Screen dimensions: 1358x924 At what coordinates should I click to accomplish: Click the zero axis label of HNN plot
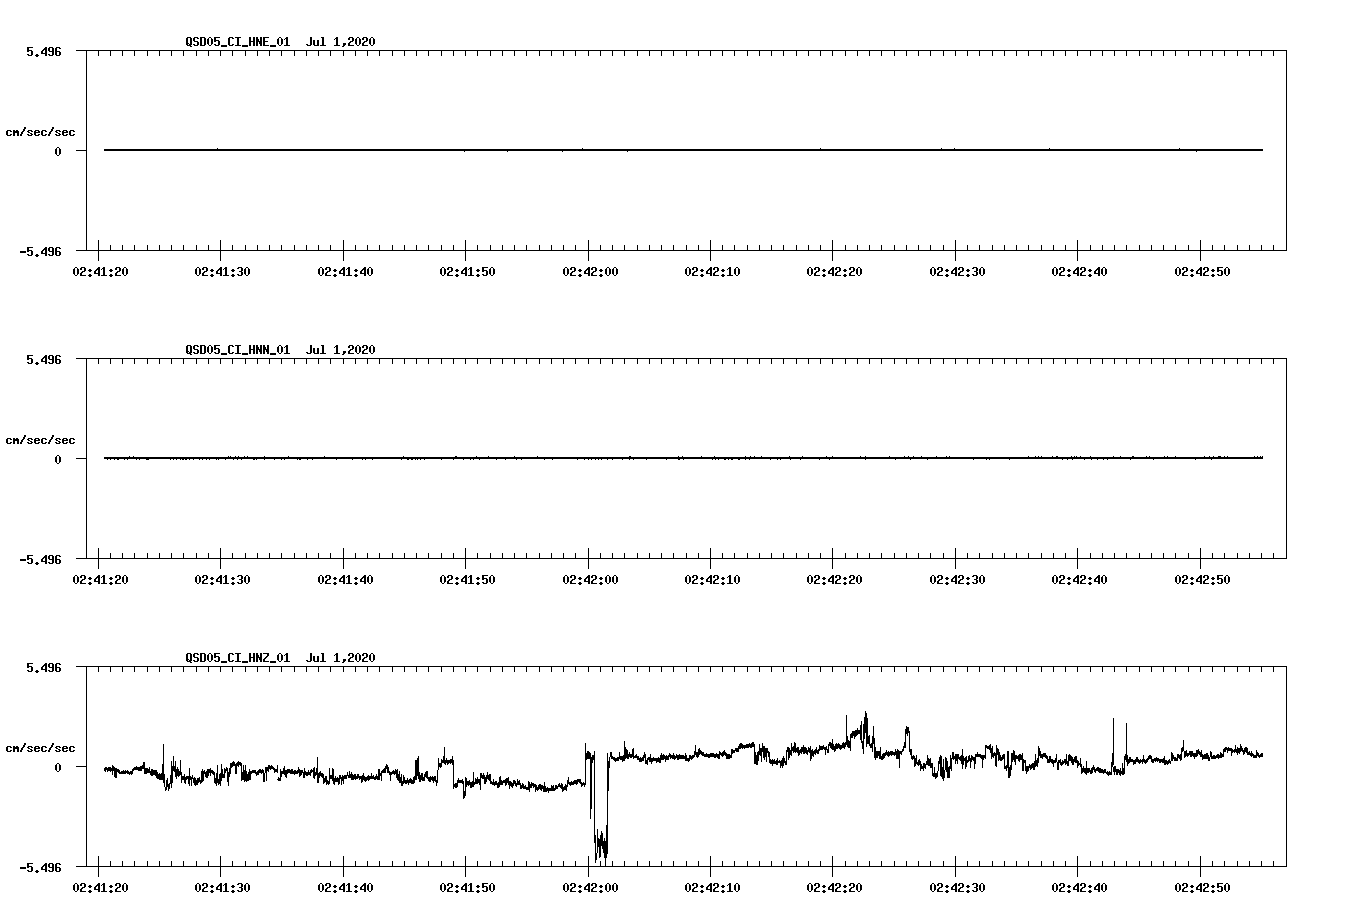(x=58, y=459)
